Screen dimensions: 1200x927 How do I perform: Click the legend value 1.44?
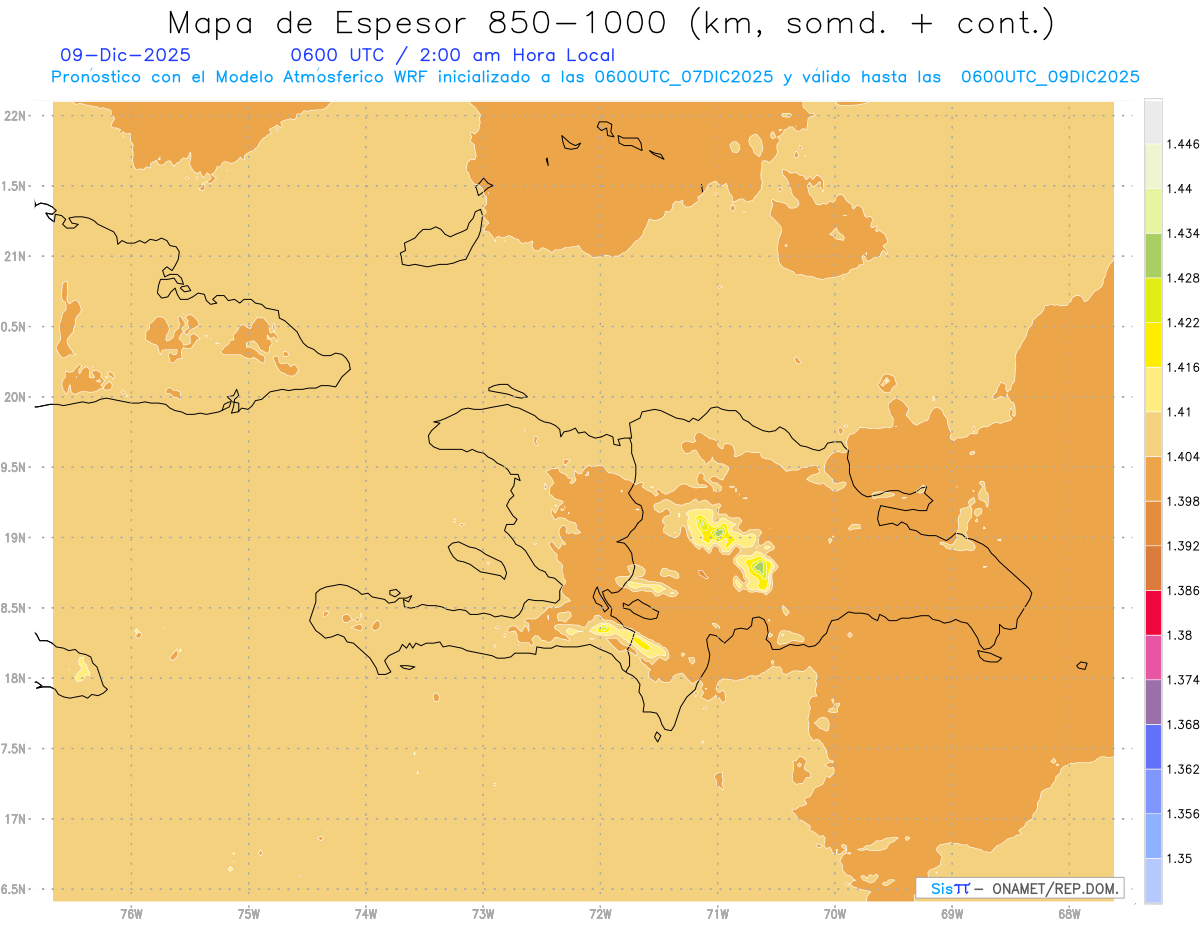coord(1179,189)
